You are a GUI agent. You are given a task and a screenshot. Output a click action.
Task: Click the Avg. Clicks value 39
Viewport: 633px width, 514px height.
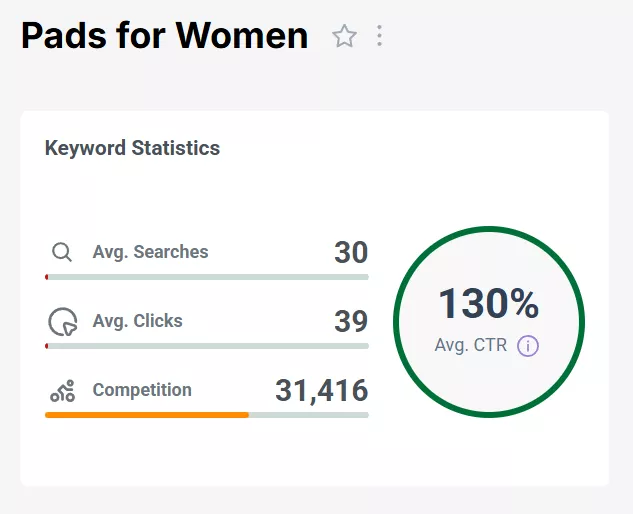pos(351,322)
